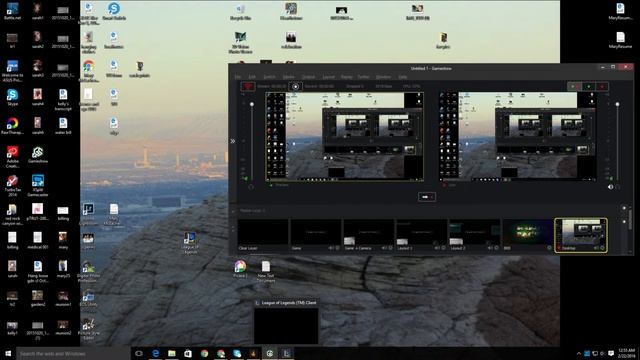
Task: Show hidden system tray icons chevron
Action: 579,353
